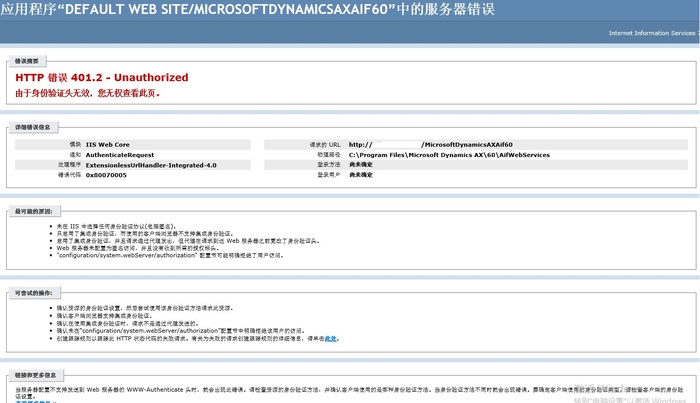Select the requested URL ending in /MicrosoftDynamicsAXAif60
The image size is (700, 403).
pos(430,145)
